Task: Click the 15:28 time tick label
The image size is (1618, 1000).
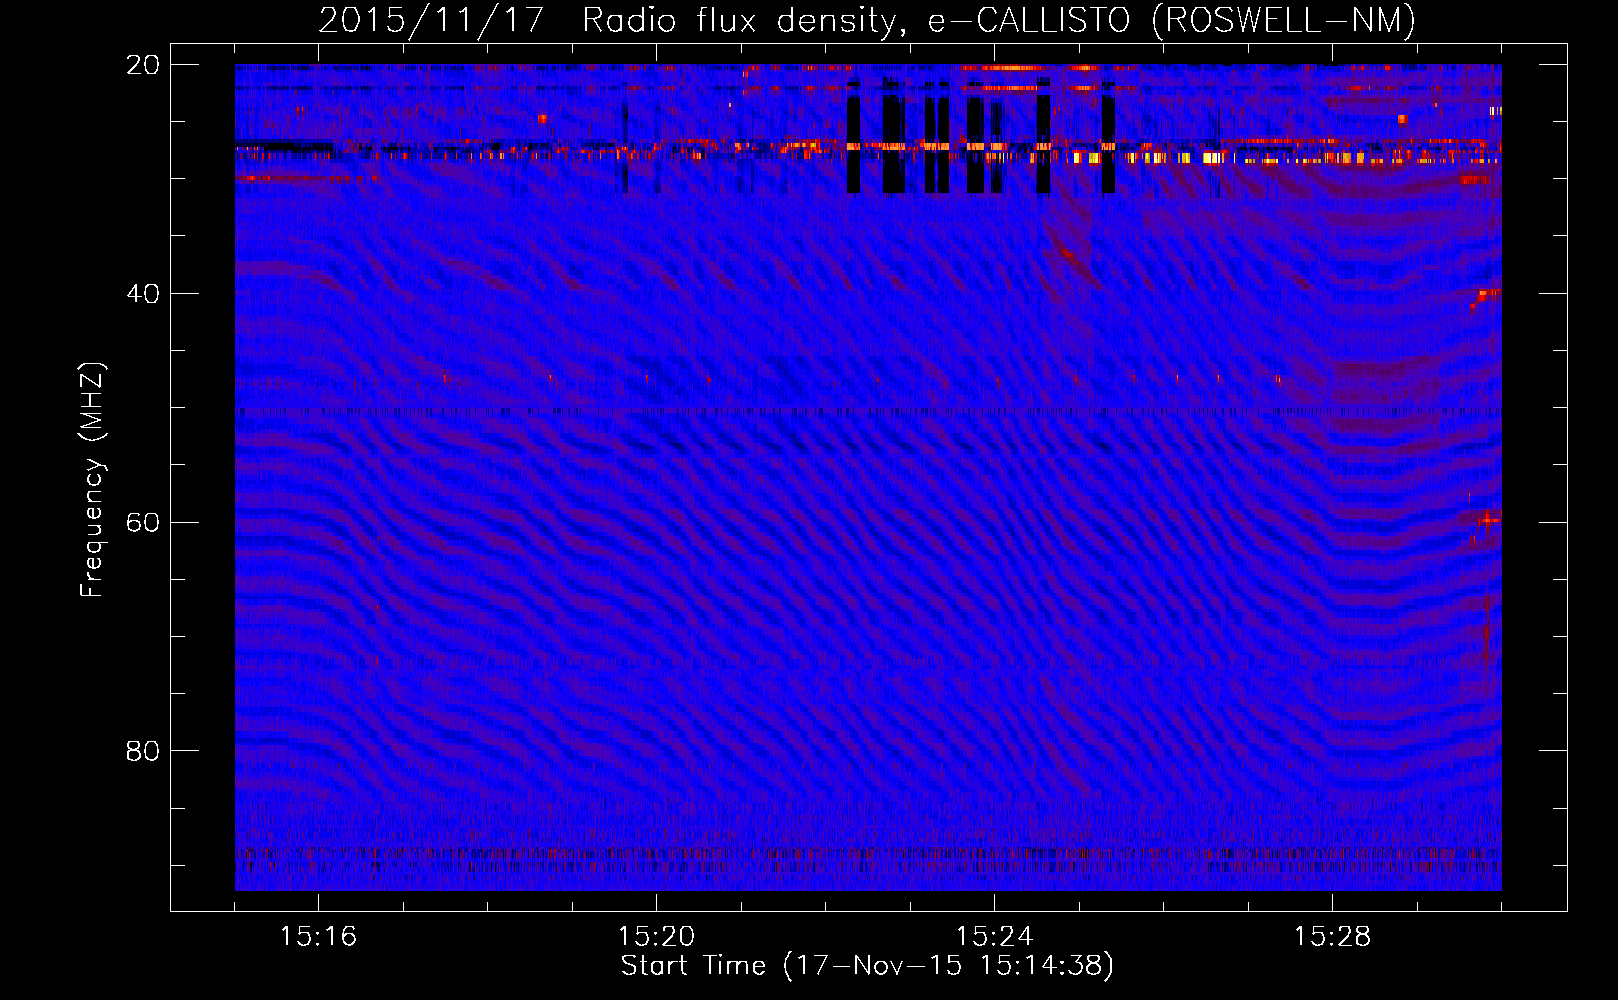Action: tap(1332, 937)
